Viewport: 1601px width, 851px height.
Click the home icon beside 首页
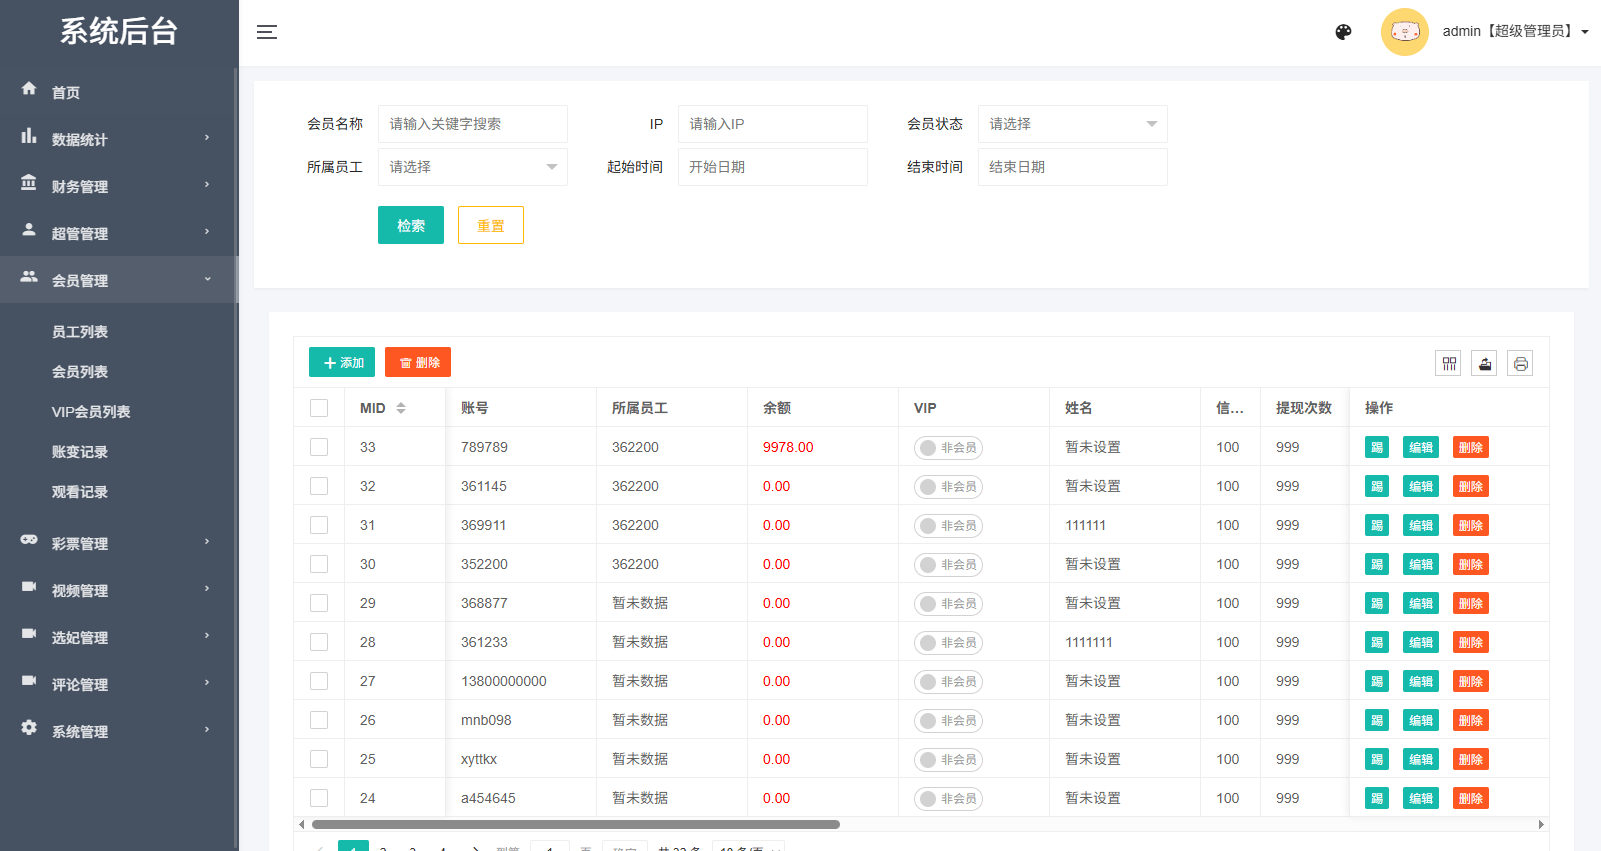coord(29,89)
